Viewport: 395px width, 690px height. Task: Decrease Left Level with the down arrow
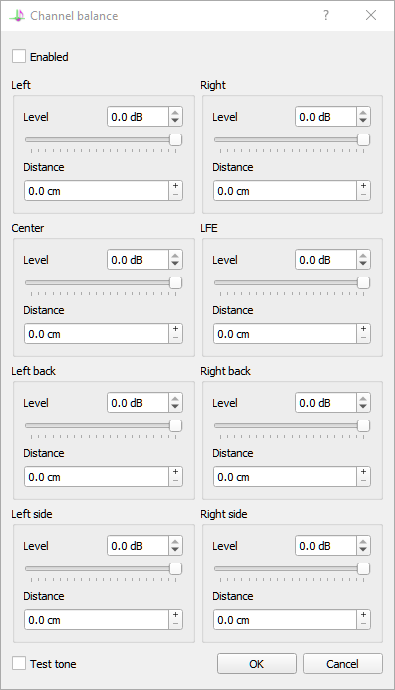[175, 121]
